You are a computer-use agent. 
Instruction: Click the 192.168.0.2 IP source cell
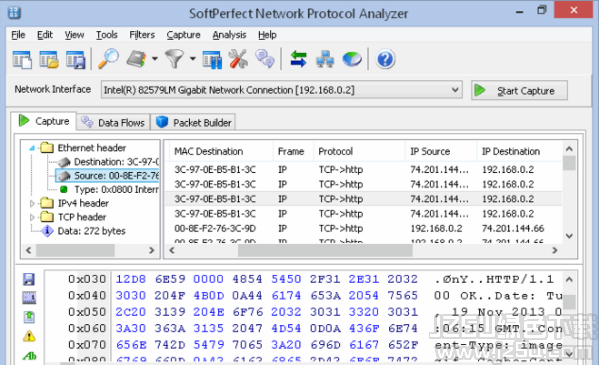point(436,229)
